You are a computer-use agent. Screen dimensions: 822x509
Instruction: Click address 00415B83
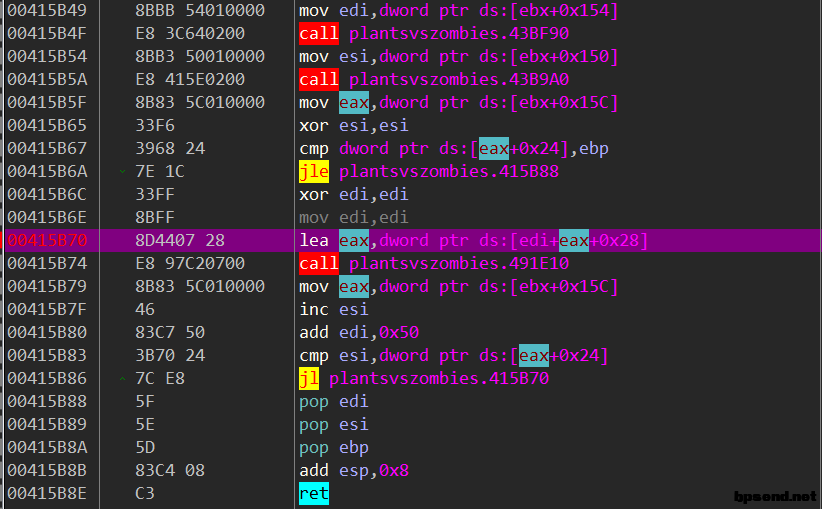click(x=47, y=356)
